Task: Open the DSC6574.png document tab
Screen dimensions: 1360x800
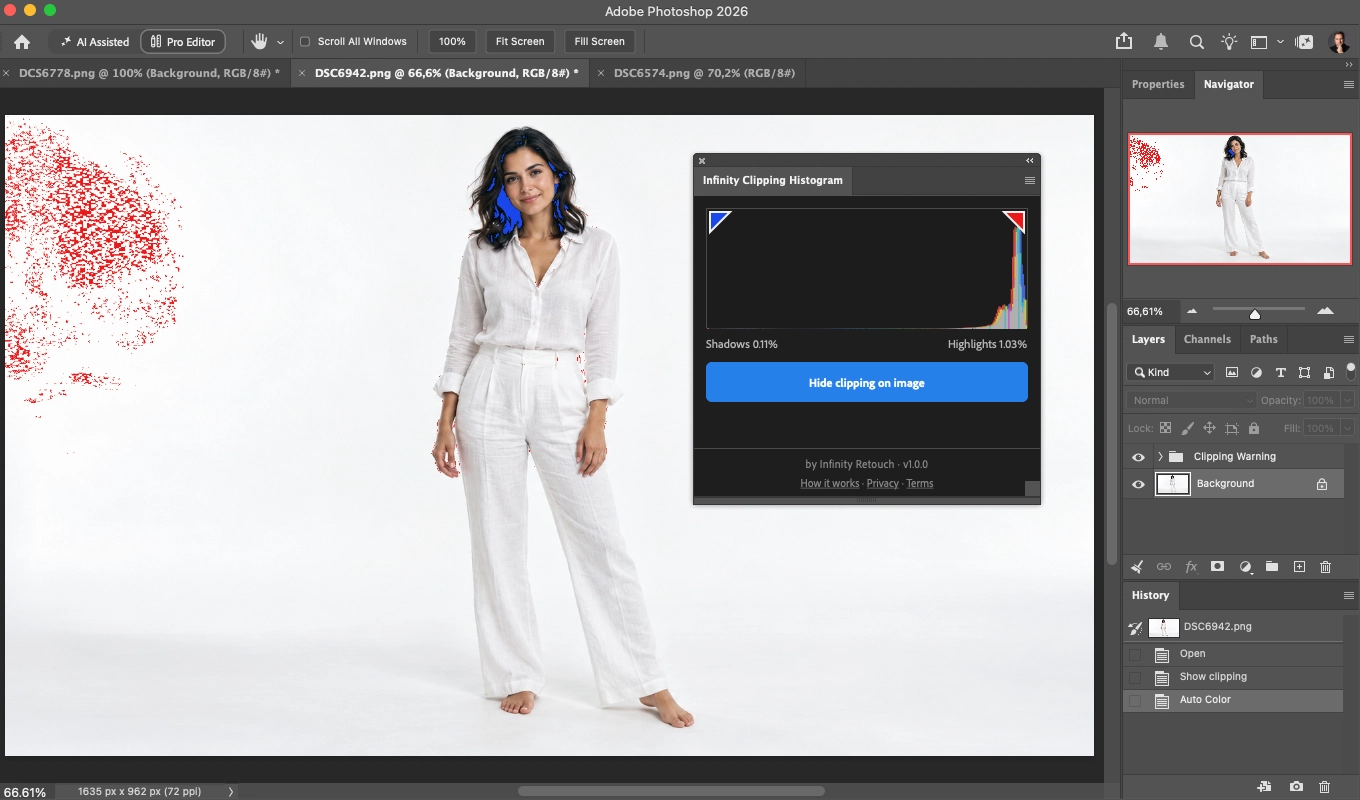Action: pos(704,73)
